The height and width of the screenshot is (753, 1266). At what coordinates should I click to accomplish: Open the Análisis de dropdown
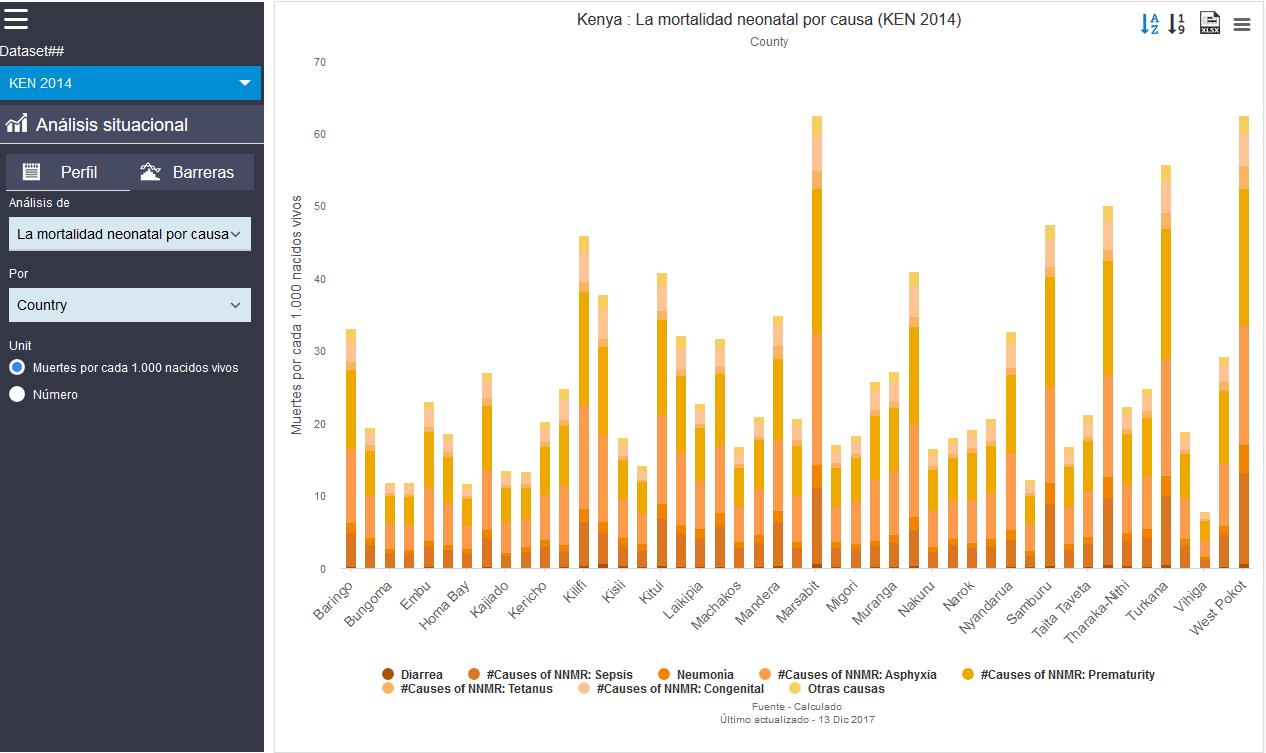click(130, 234)
